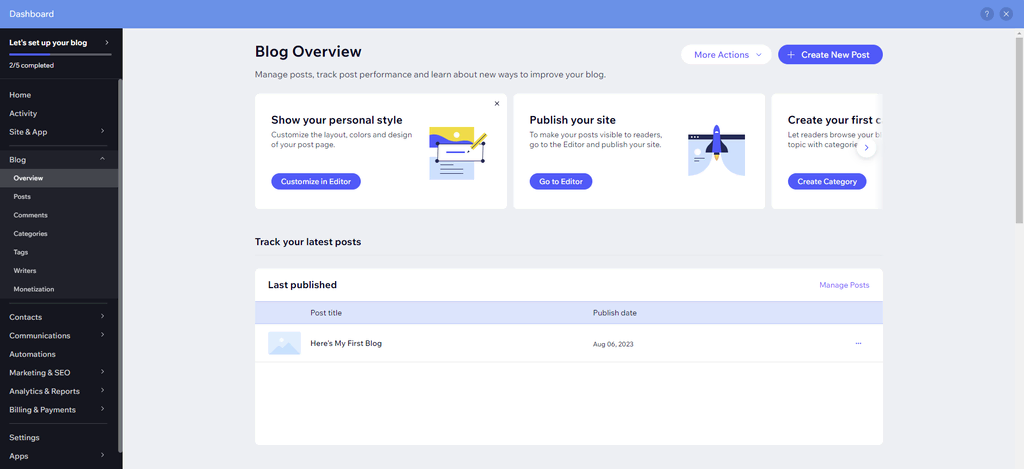Go to Comments in the sidebar

pyautogui.click(x=30, y=215)
